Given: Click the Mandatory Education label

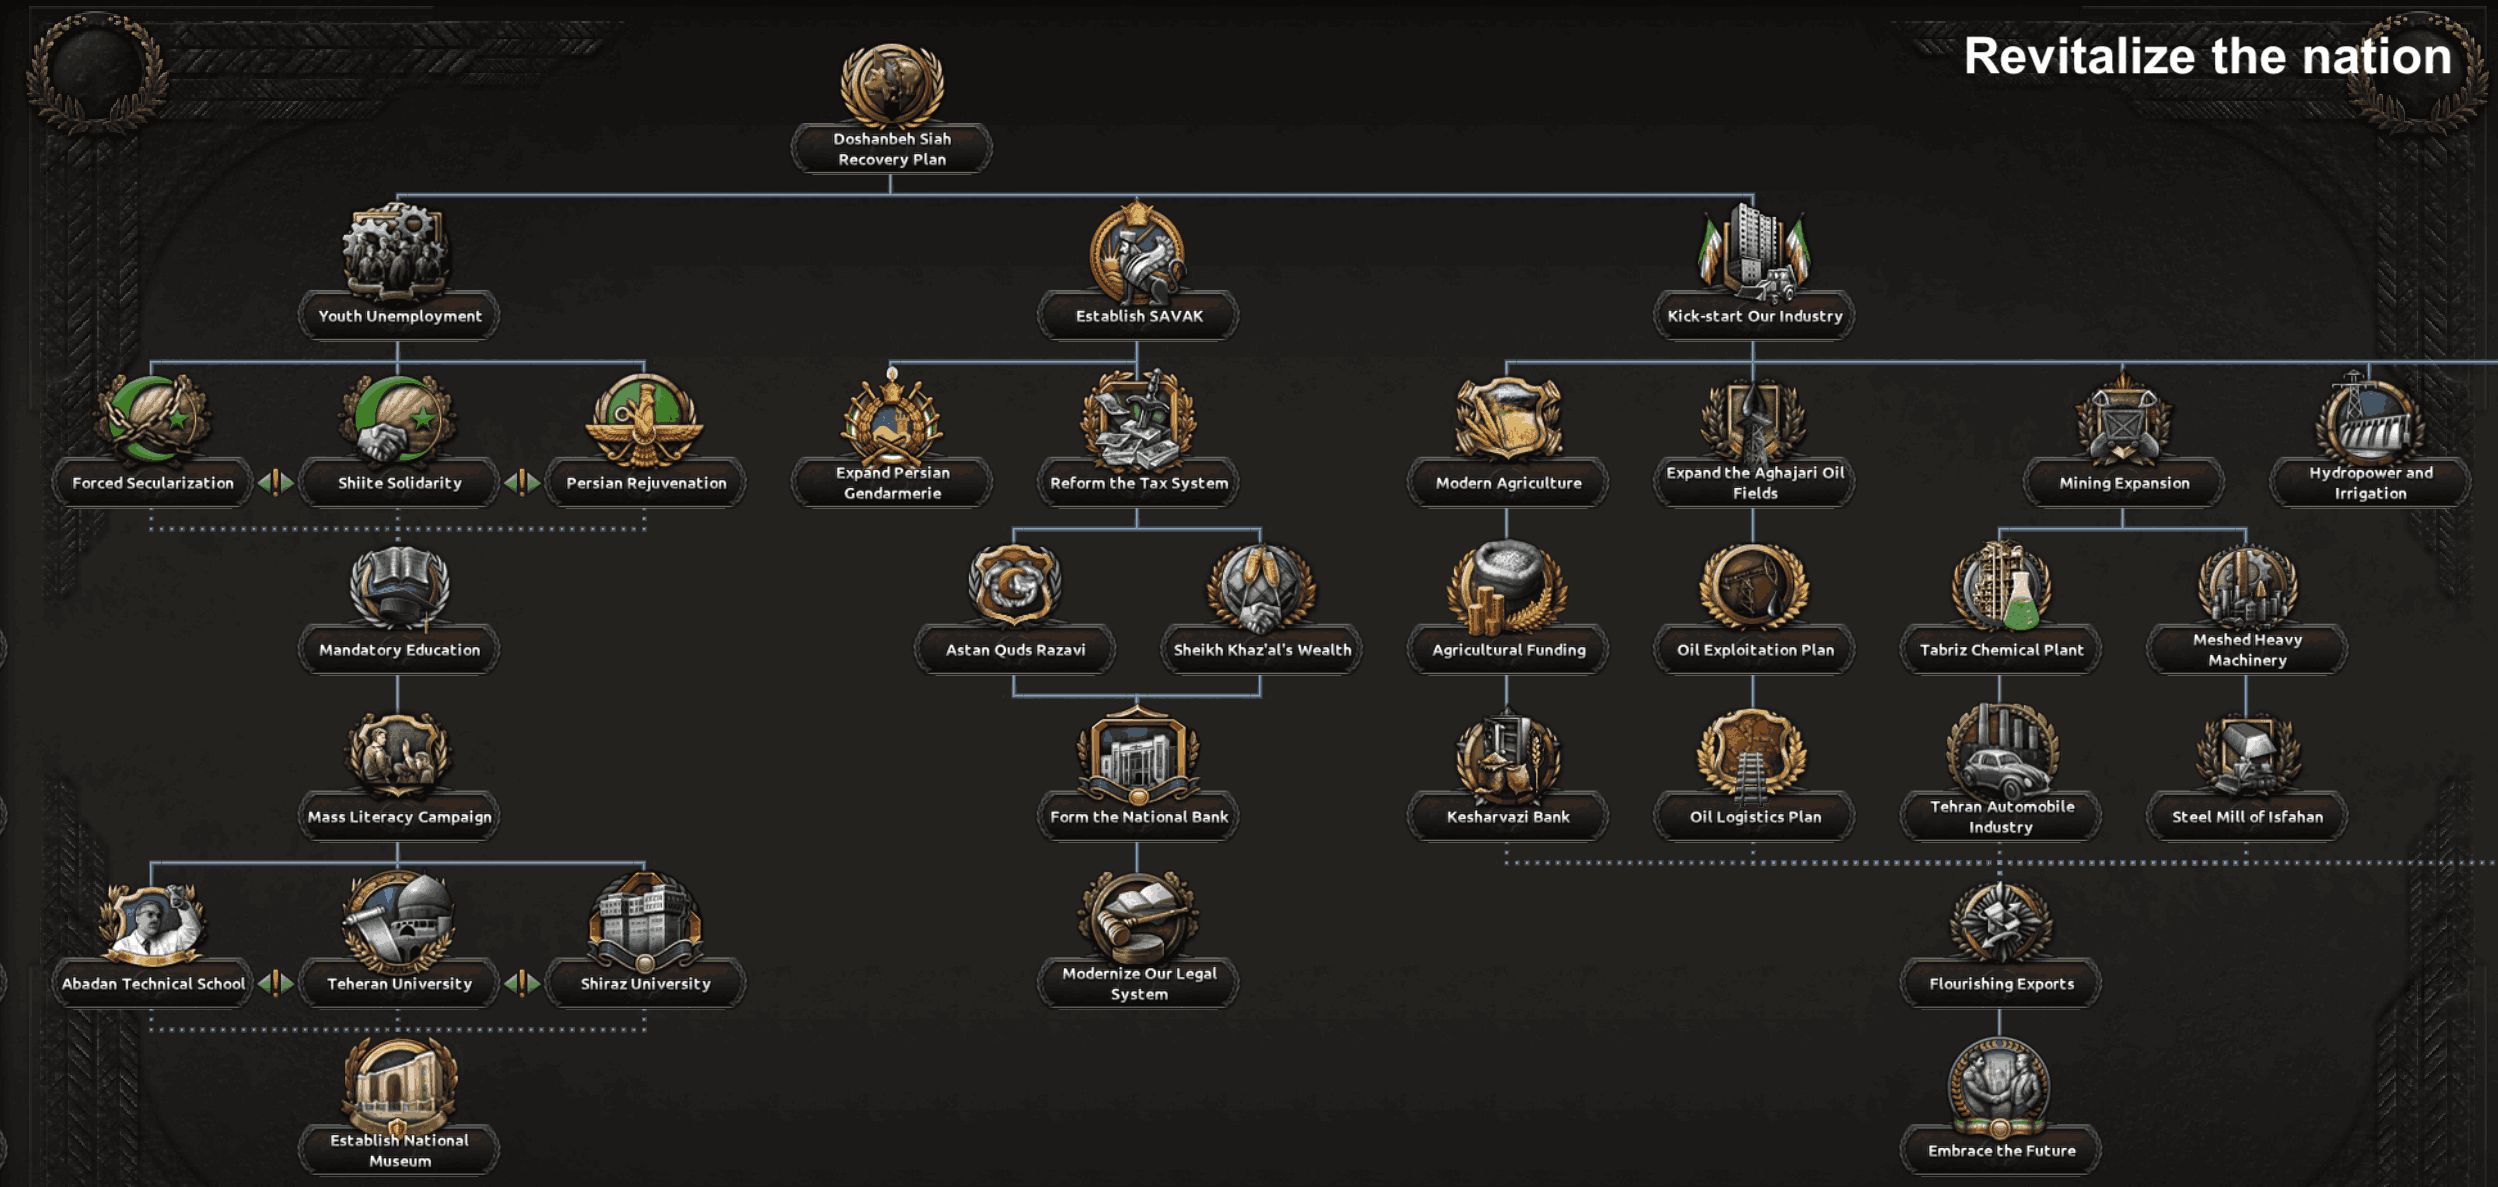Looking at the screenshot, I should click(x=399, y=650).
